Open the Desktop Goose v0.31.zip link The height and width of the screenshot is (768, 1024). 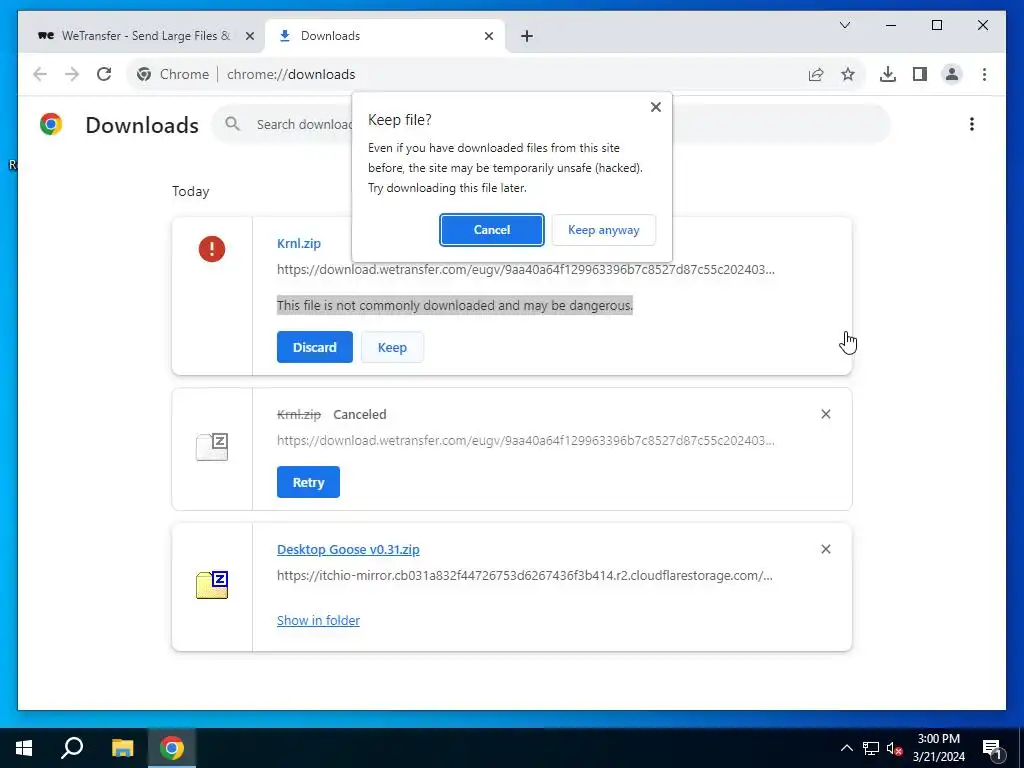[x=348, y=549]
